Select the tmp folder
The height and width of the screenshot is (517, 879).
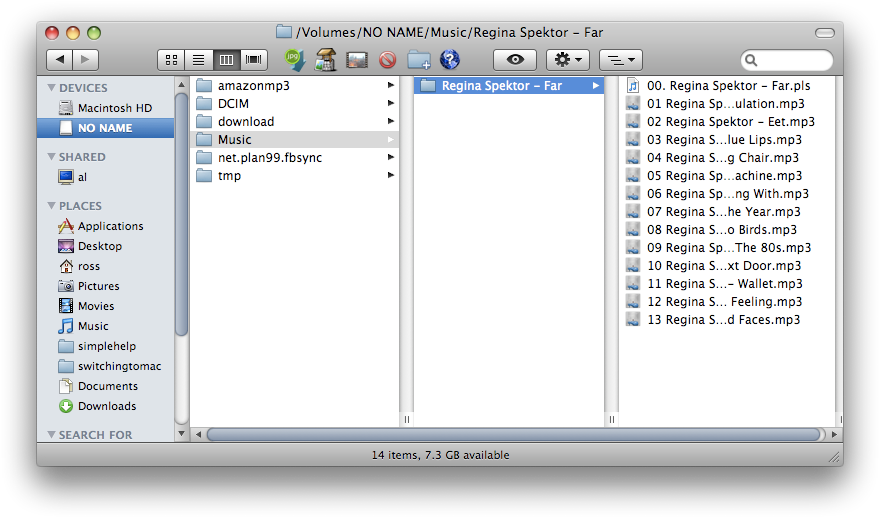295,176
